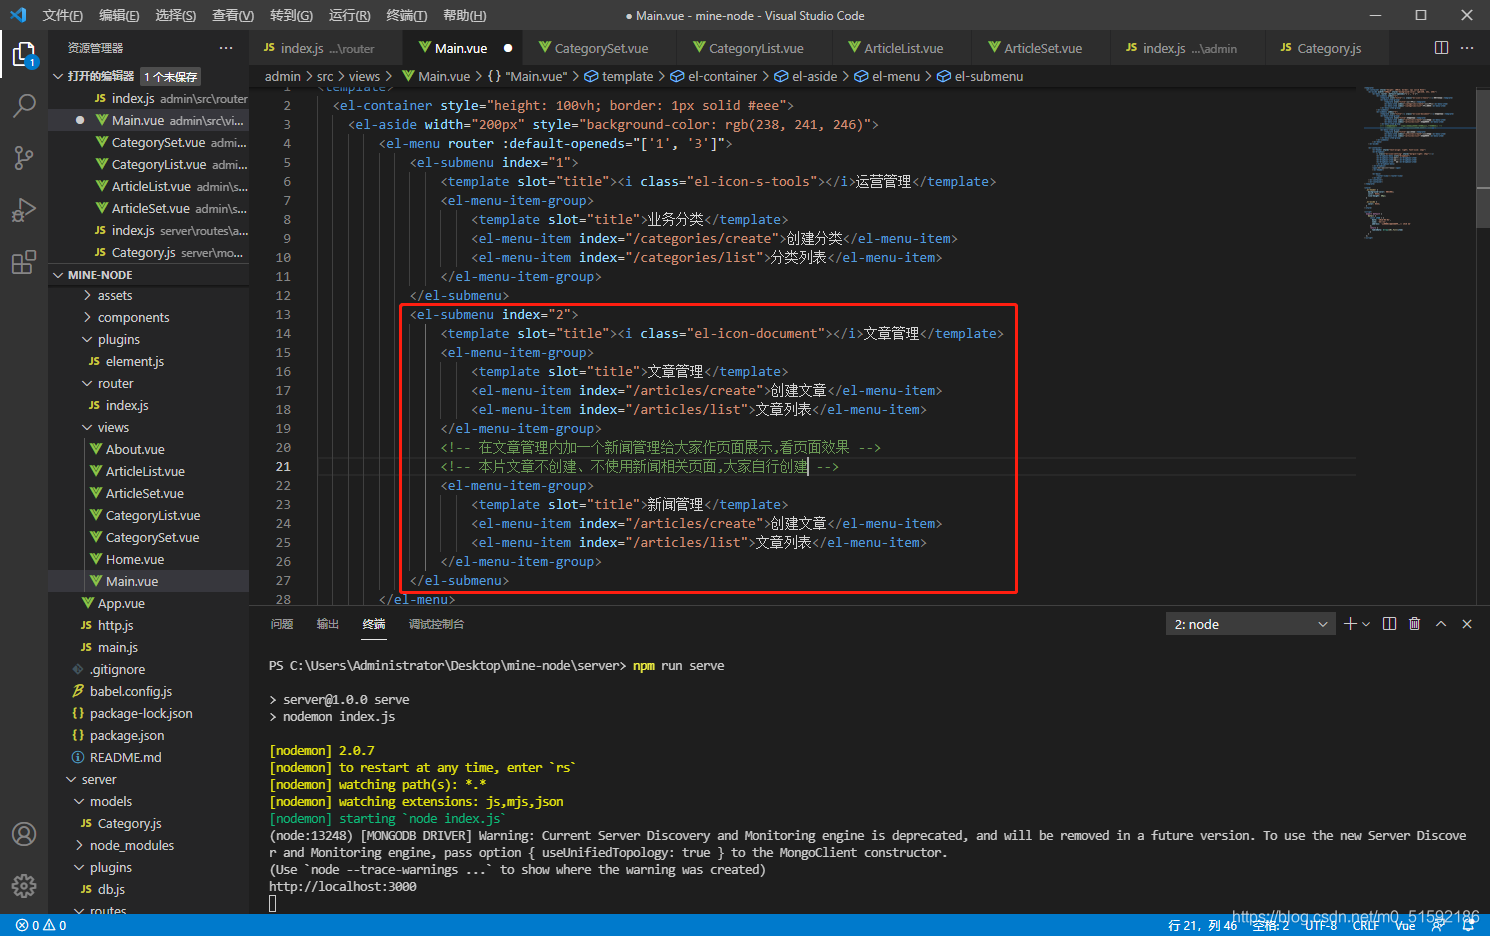Image resolution: width=1490 pixels, height=936 pixels.
Task: Open the 终端(T) menu in menu bar
Action: tap(406, 15)
